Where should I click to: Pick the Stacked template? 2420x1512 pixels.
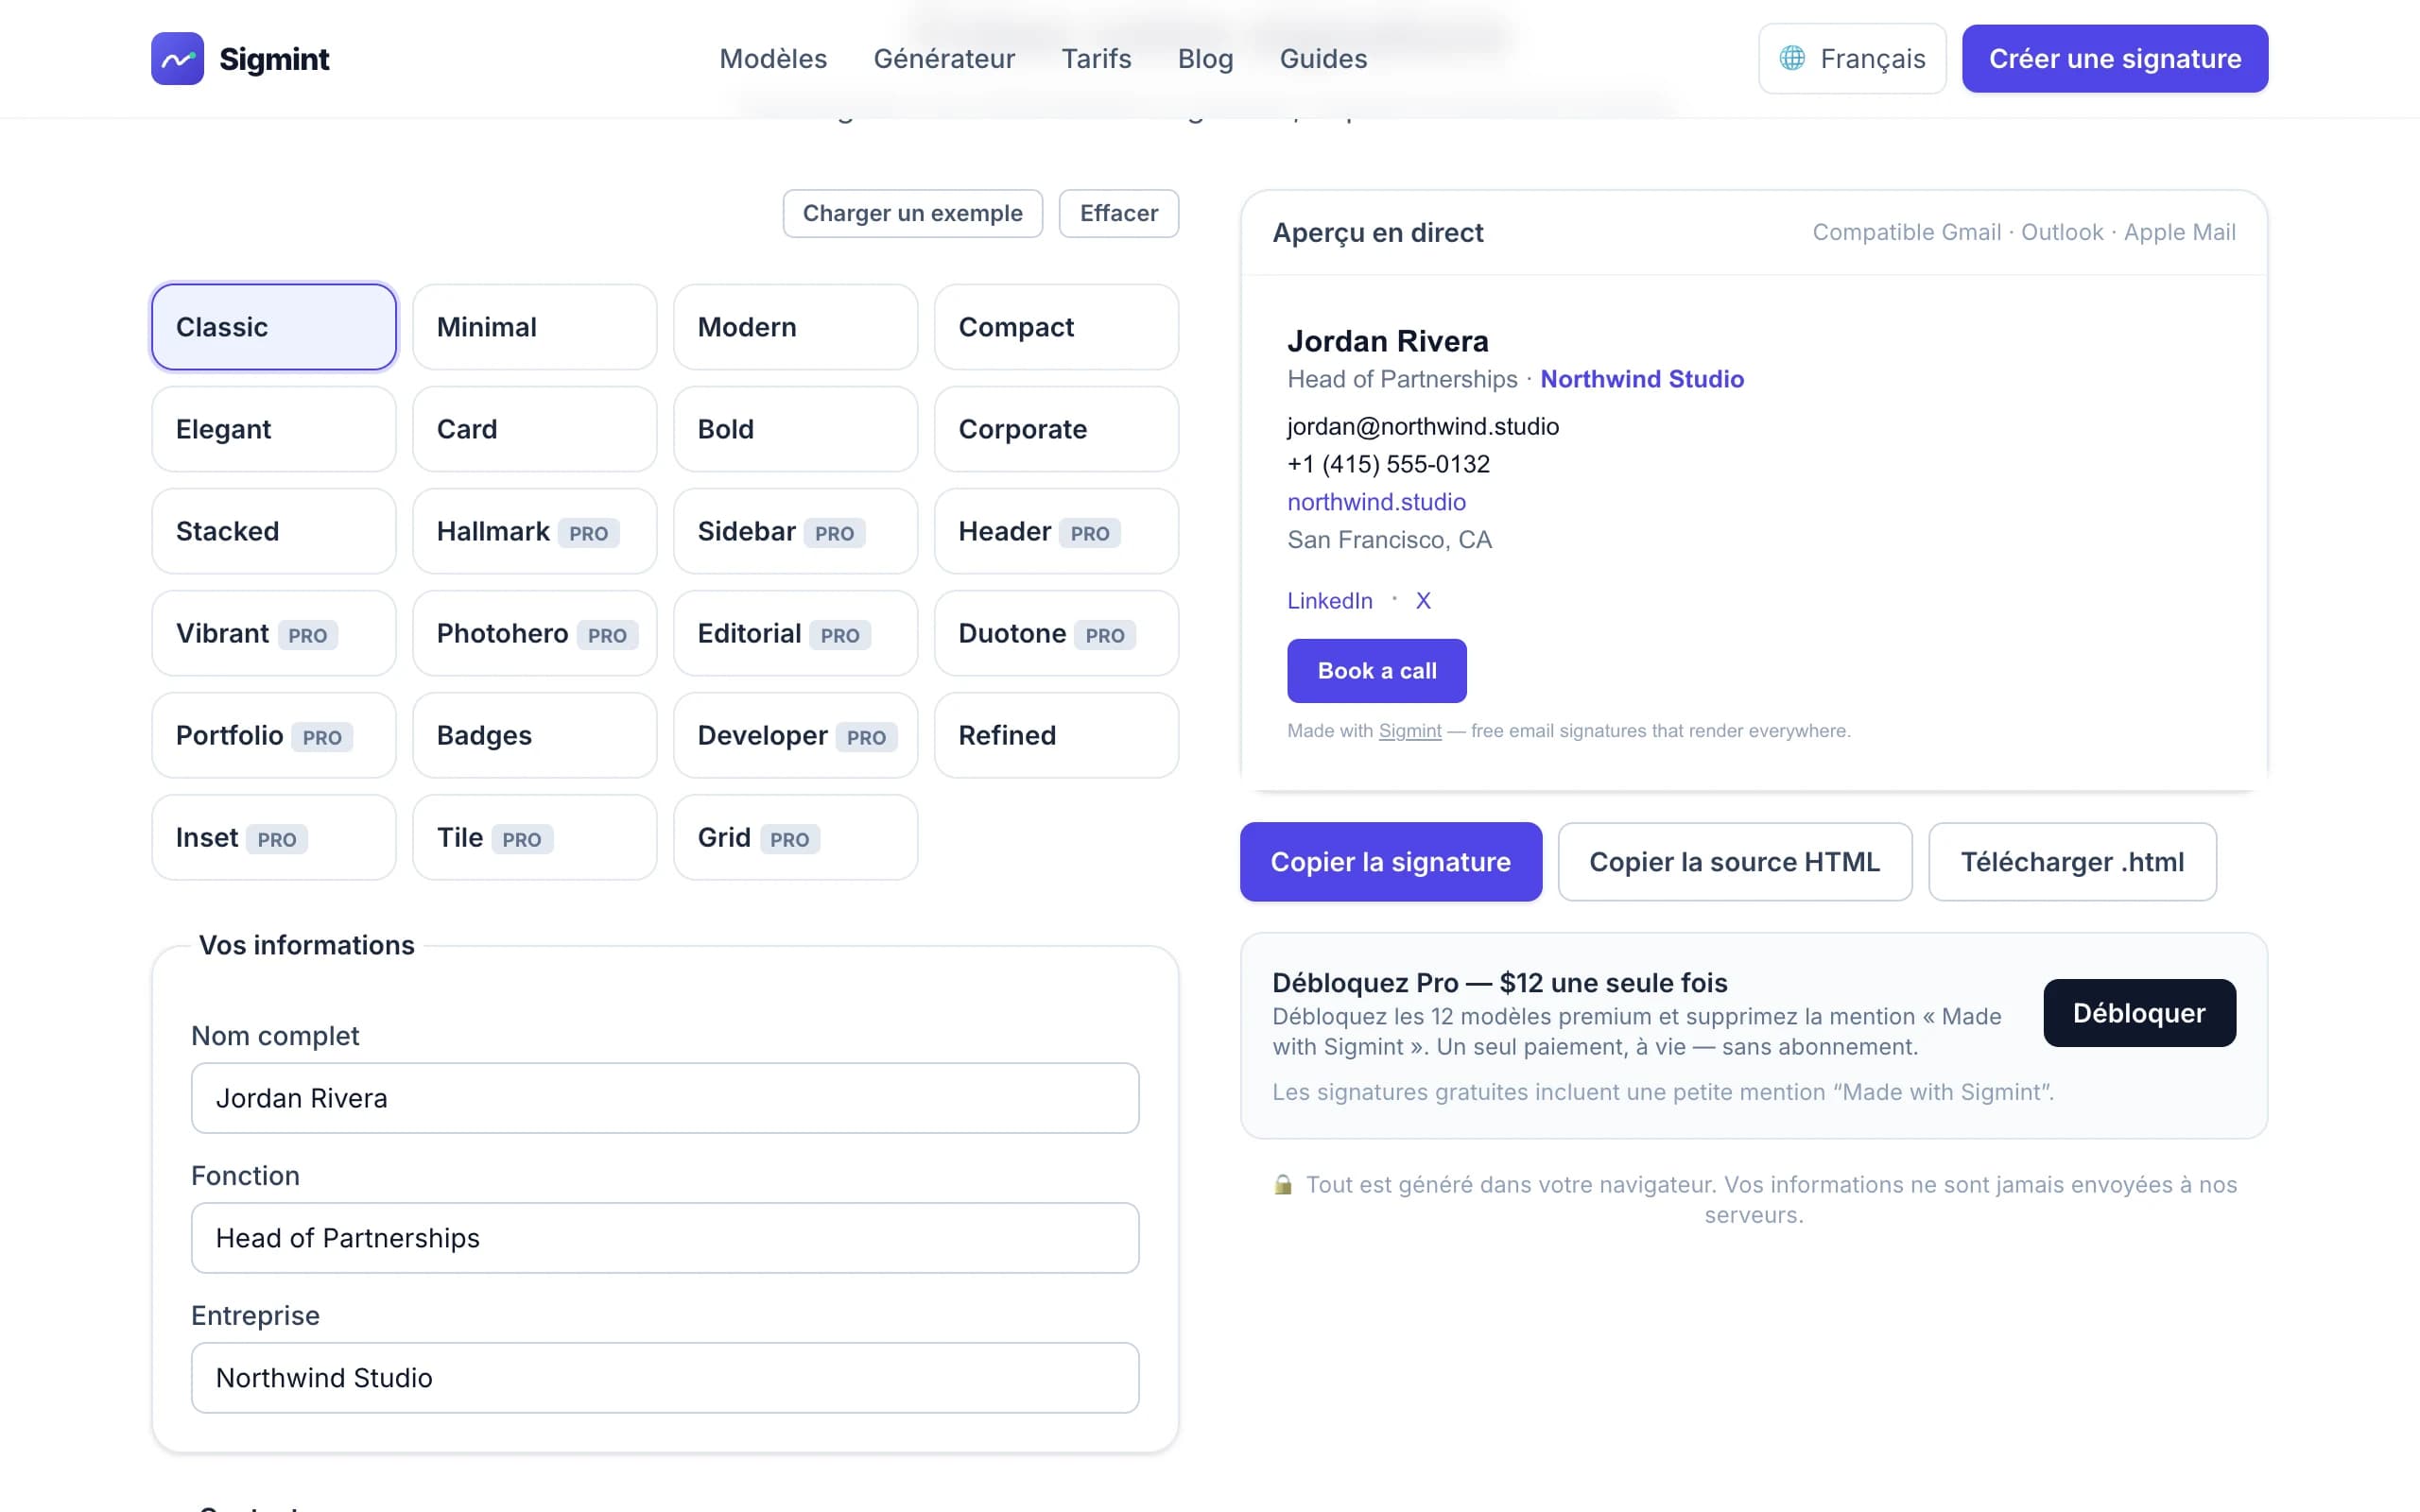point(274,531)
